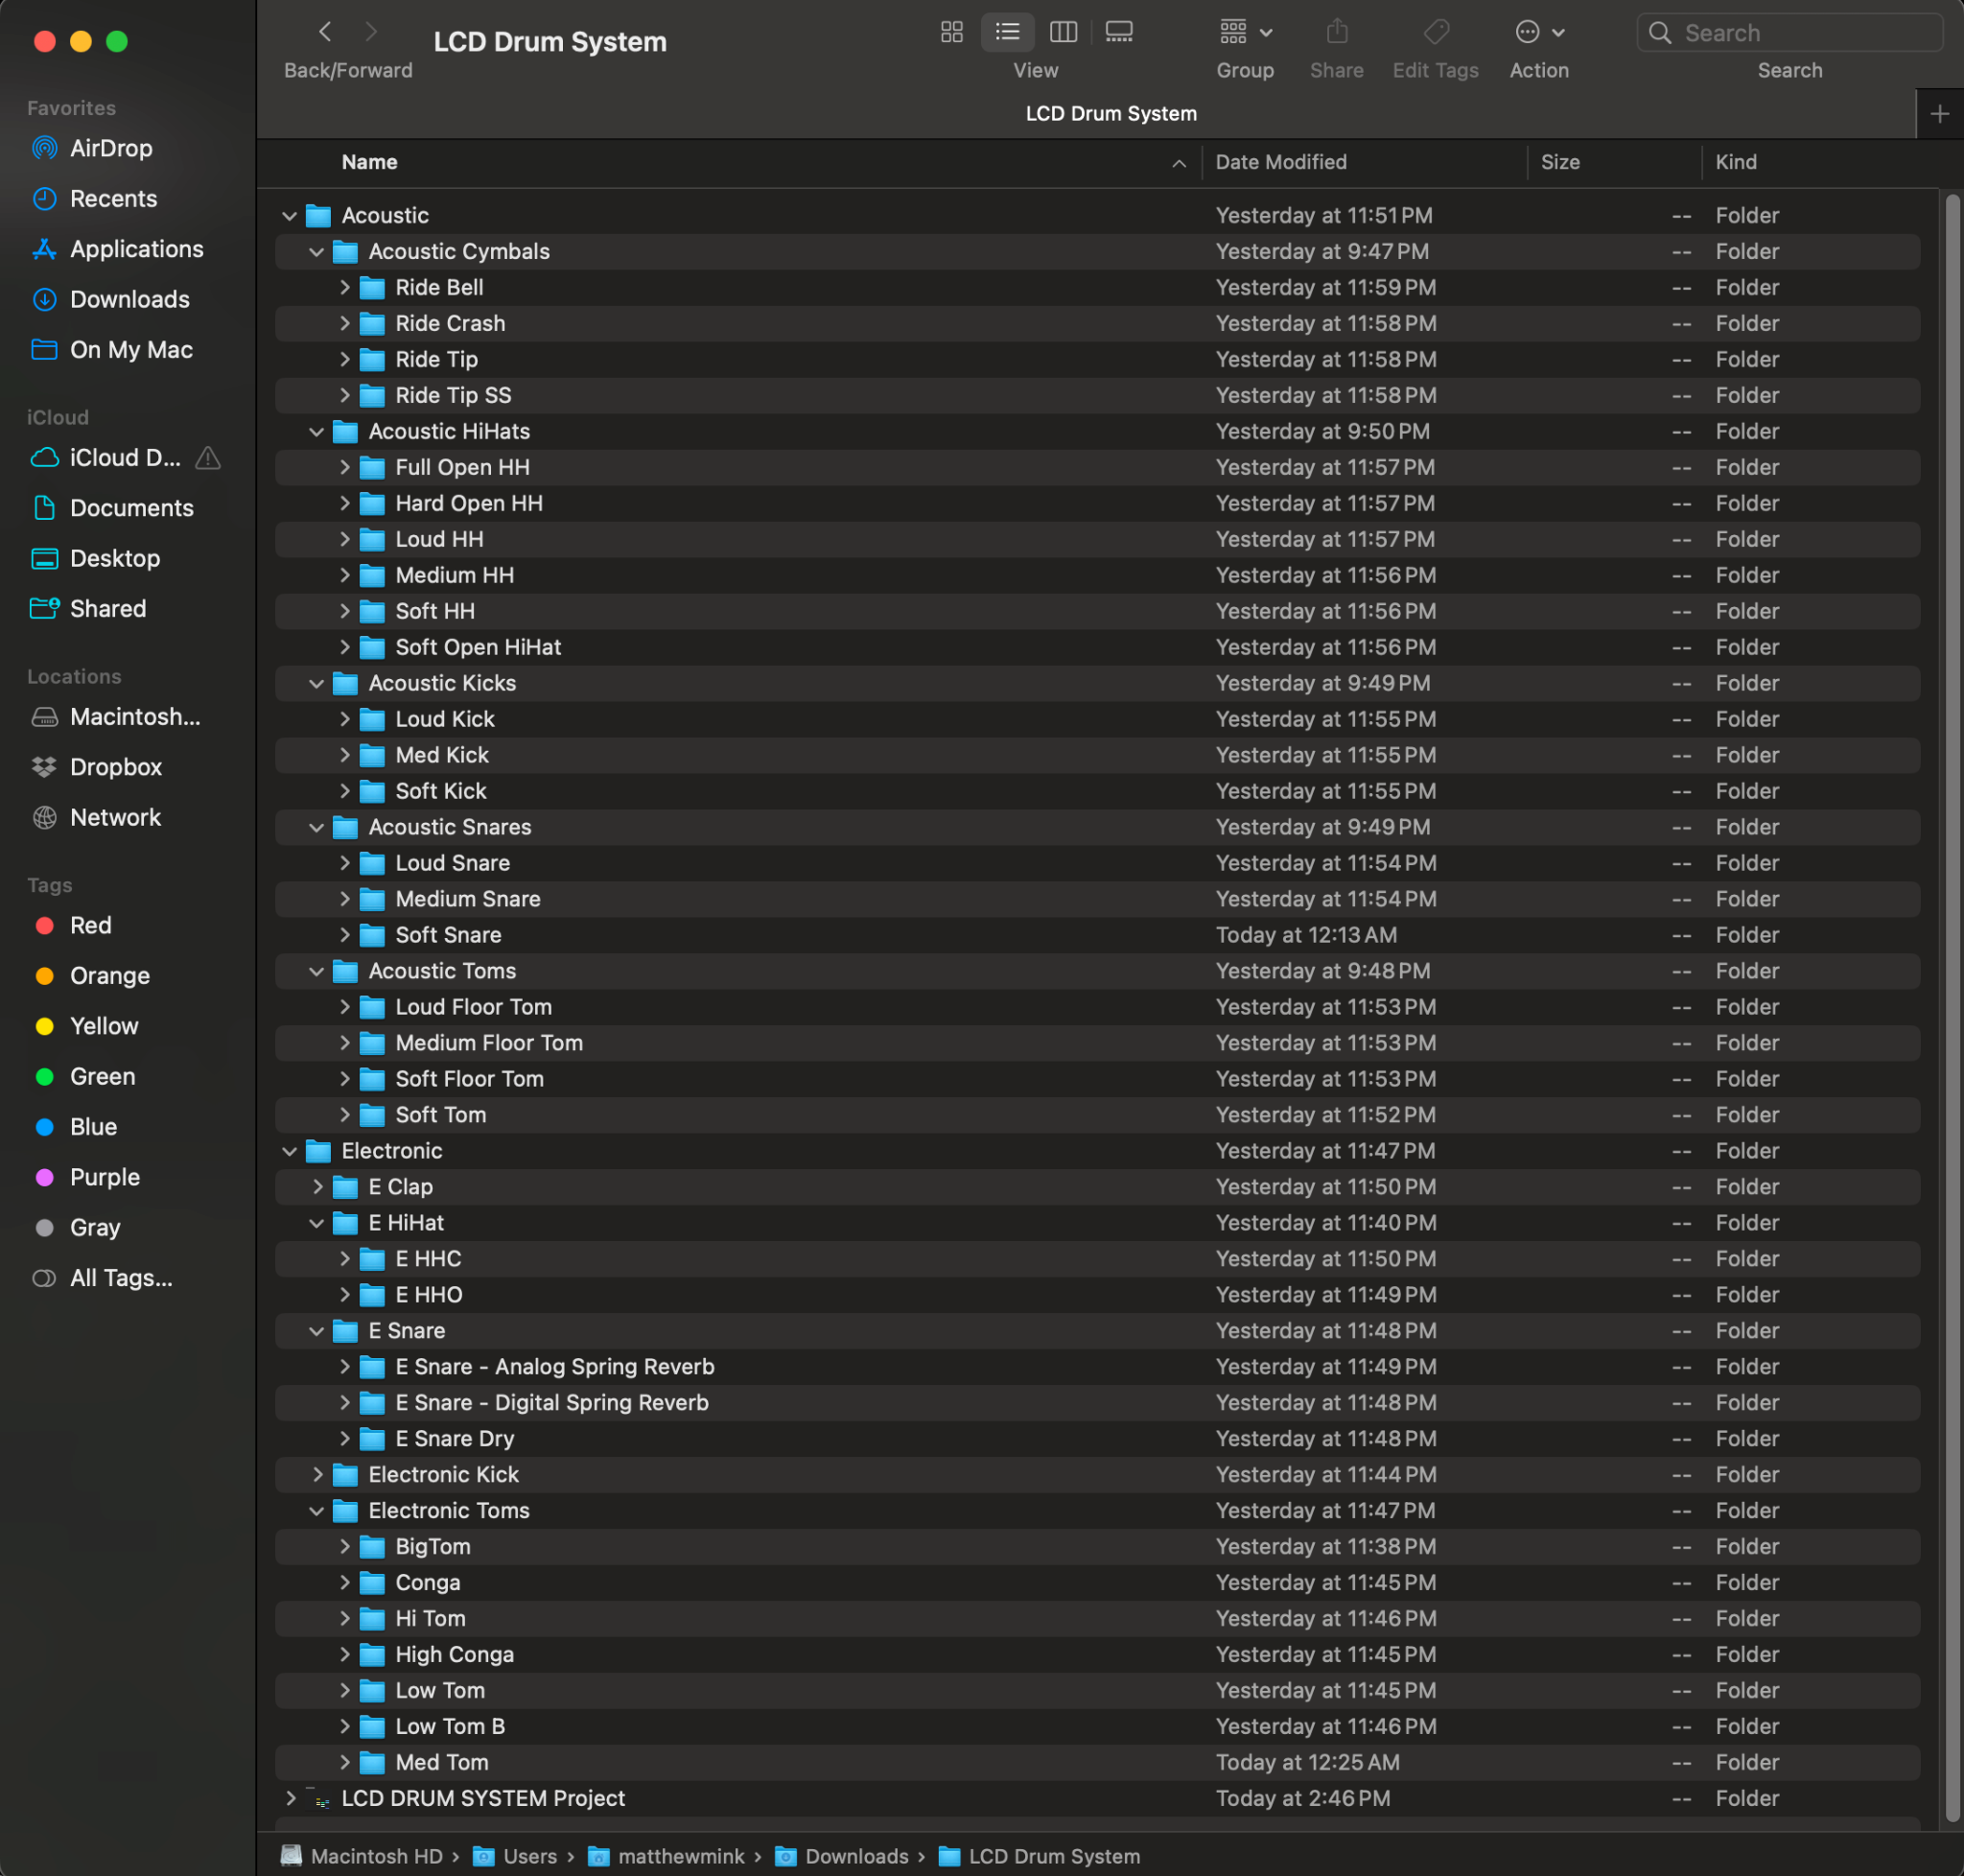Expand the Medium Floor Tom folder

tap(344, 1043)
